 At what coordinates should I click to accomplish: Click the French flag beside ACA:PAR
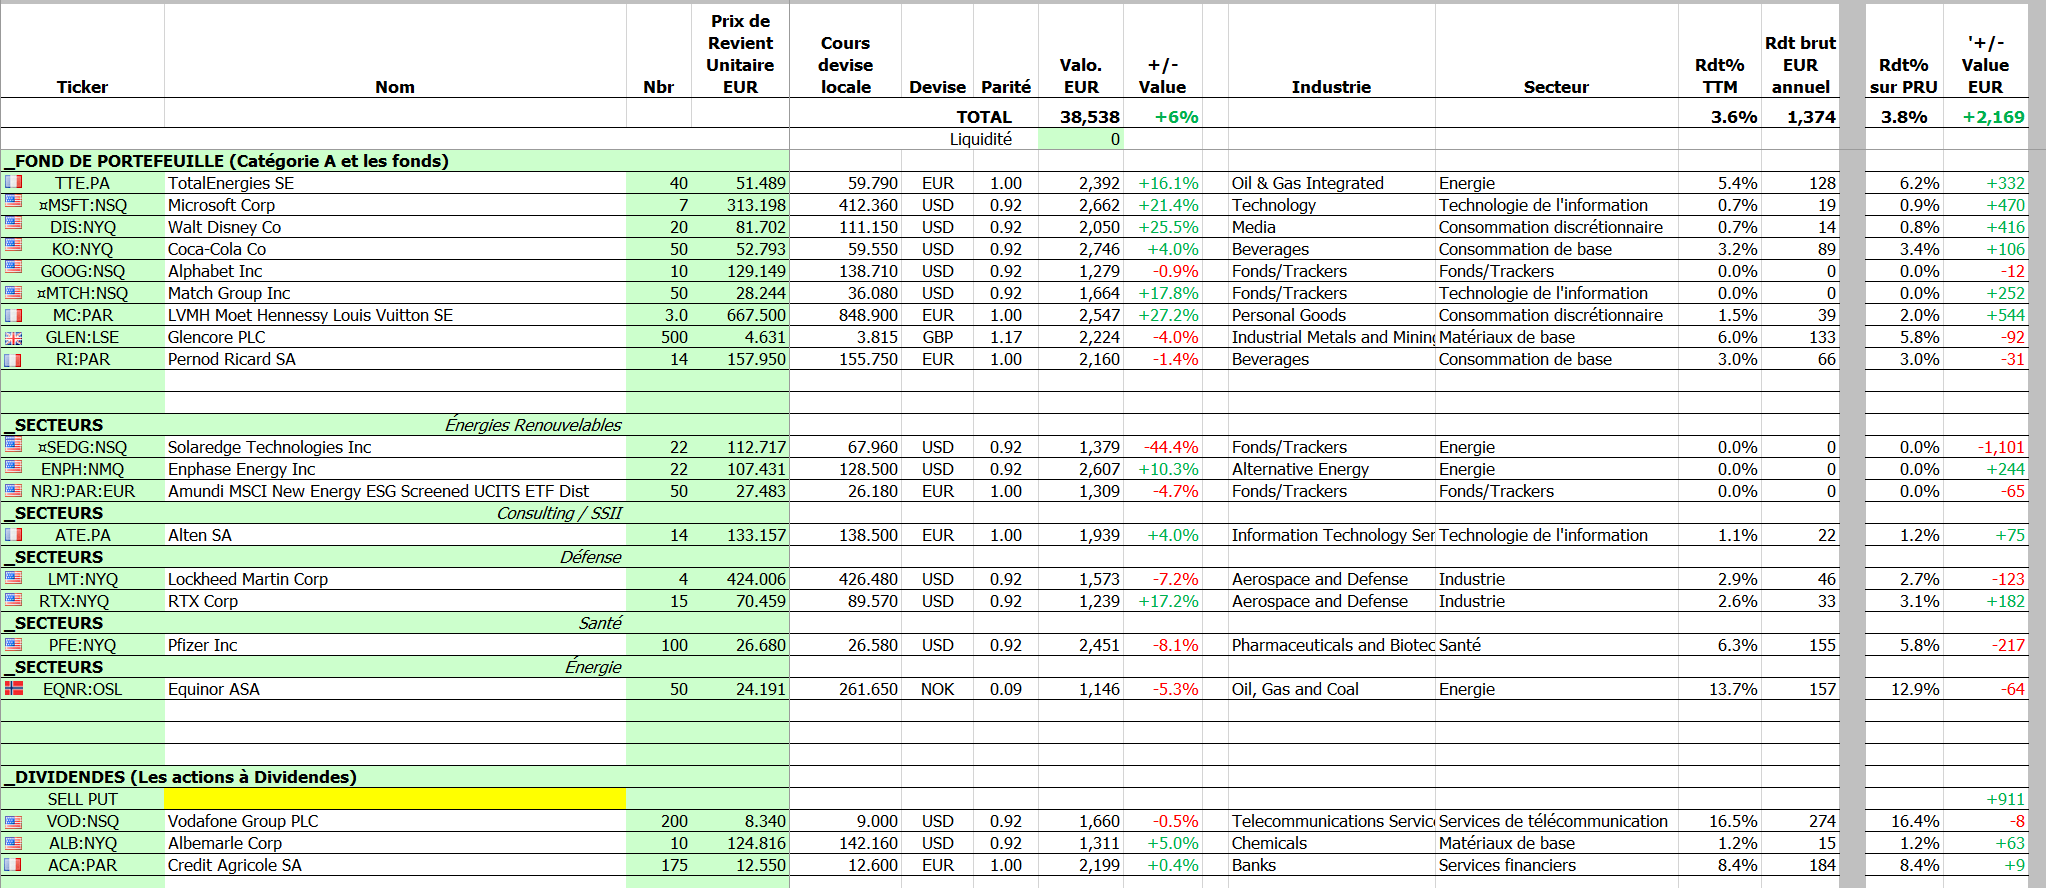13,864
